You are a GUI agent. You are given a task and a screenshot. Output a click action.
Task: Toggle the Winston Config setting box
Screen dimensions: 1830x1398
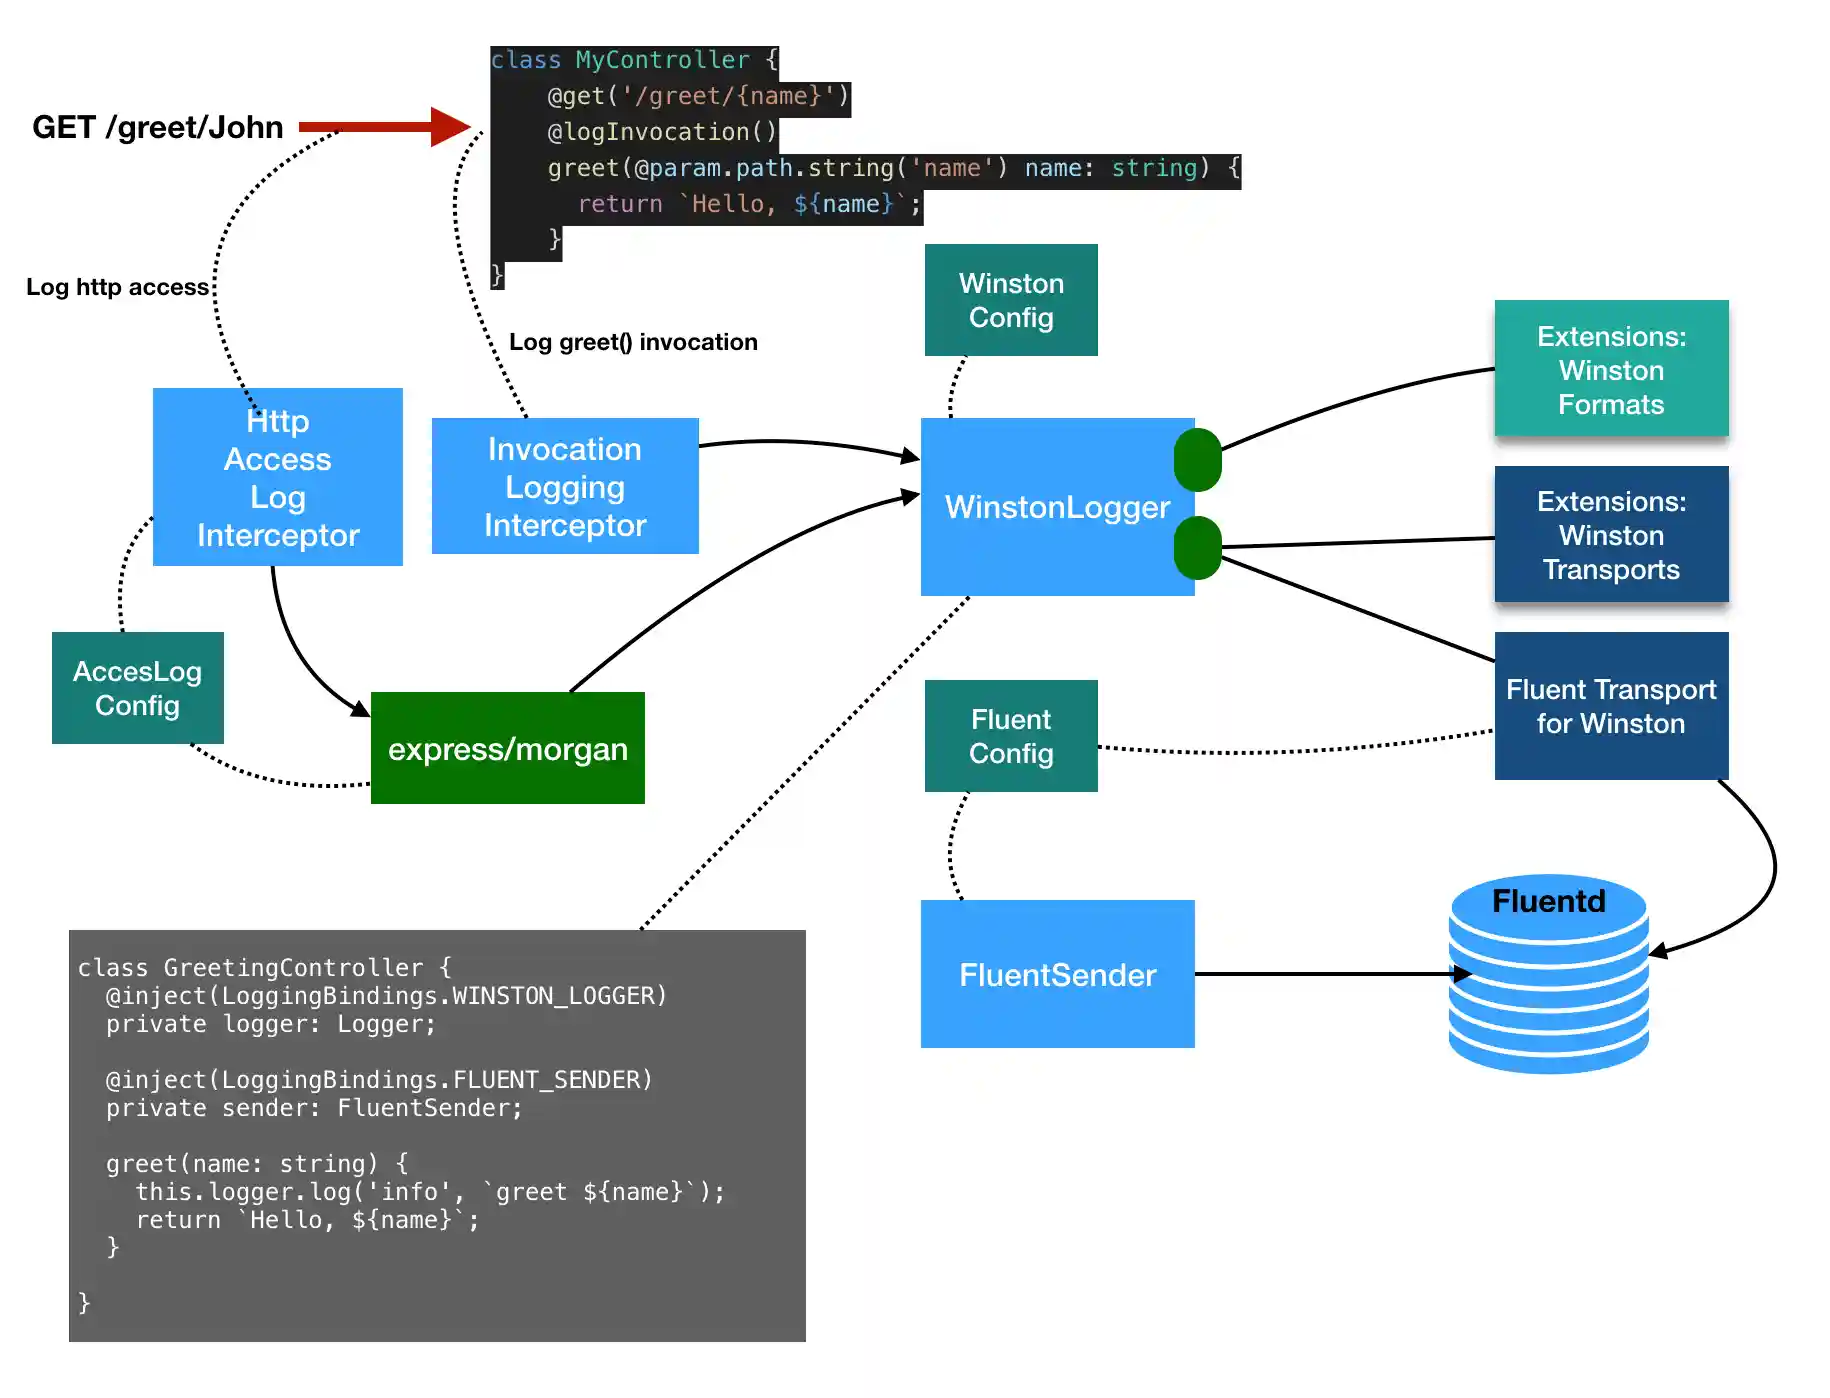click(1010, 299)
